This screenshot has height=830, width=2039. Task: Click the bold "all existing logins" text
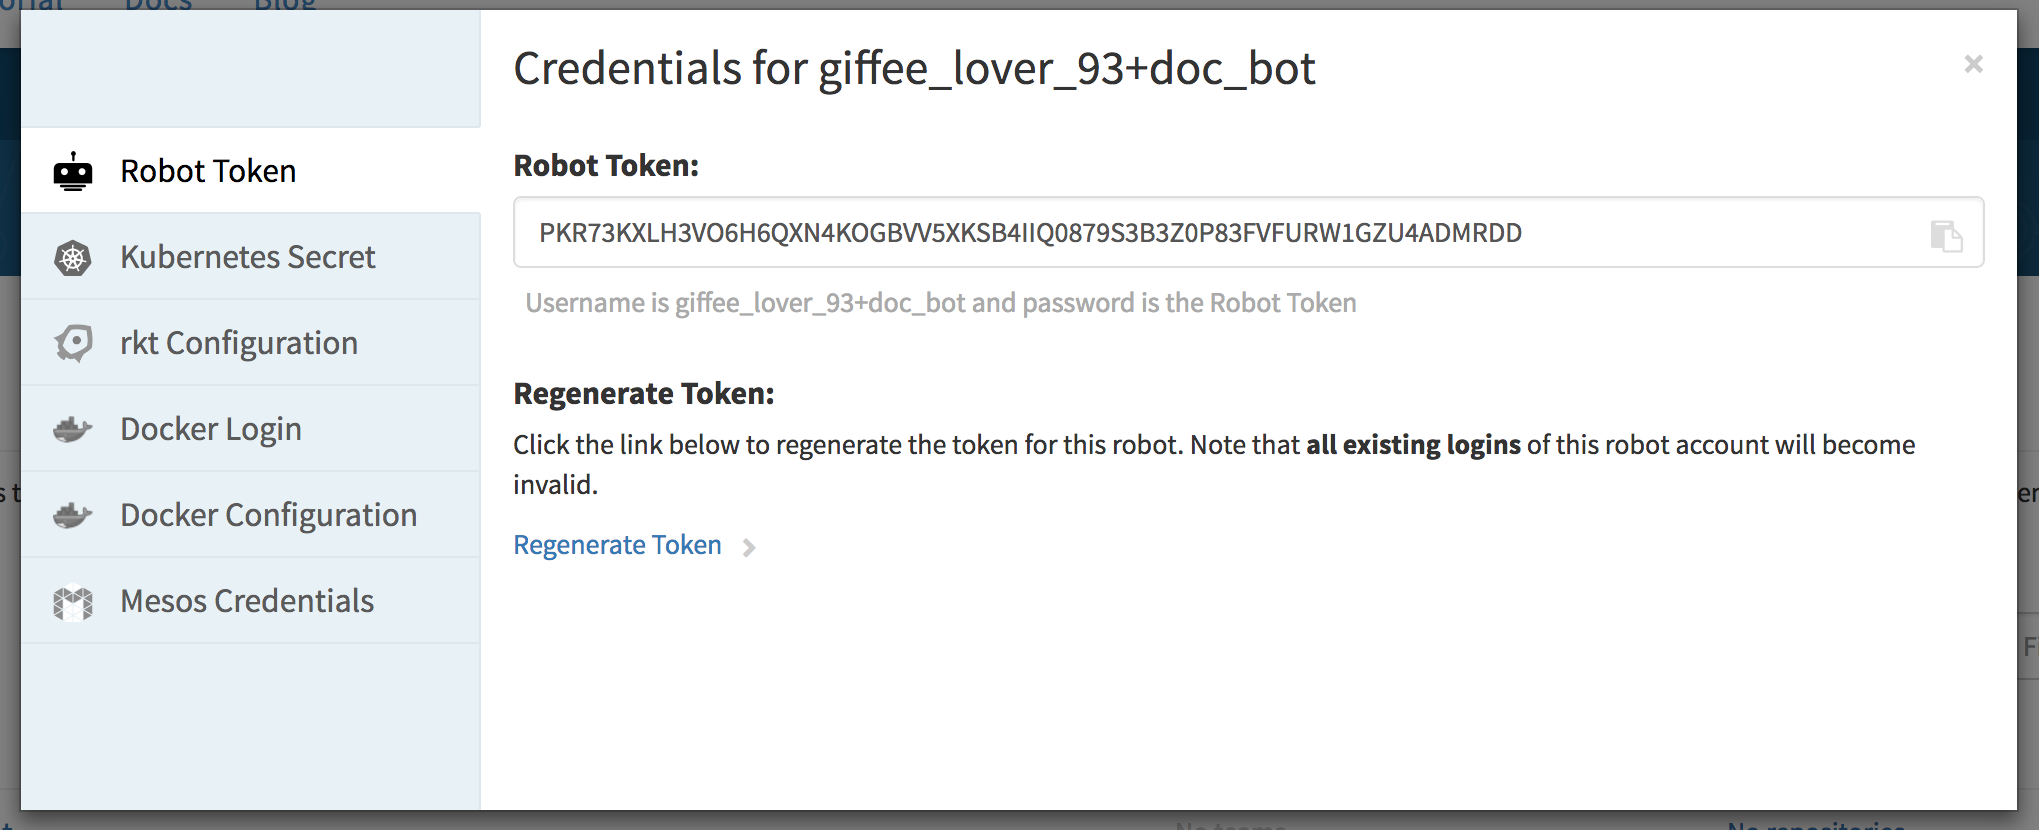1413,445
